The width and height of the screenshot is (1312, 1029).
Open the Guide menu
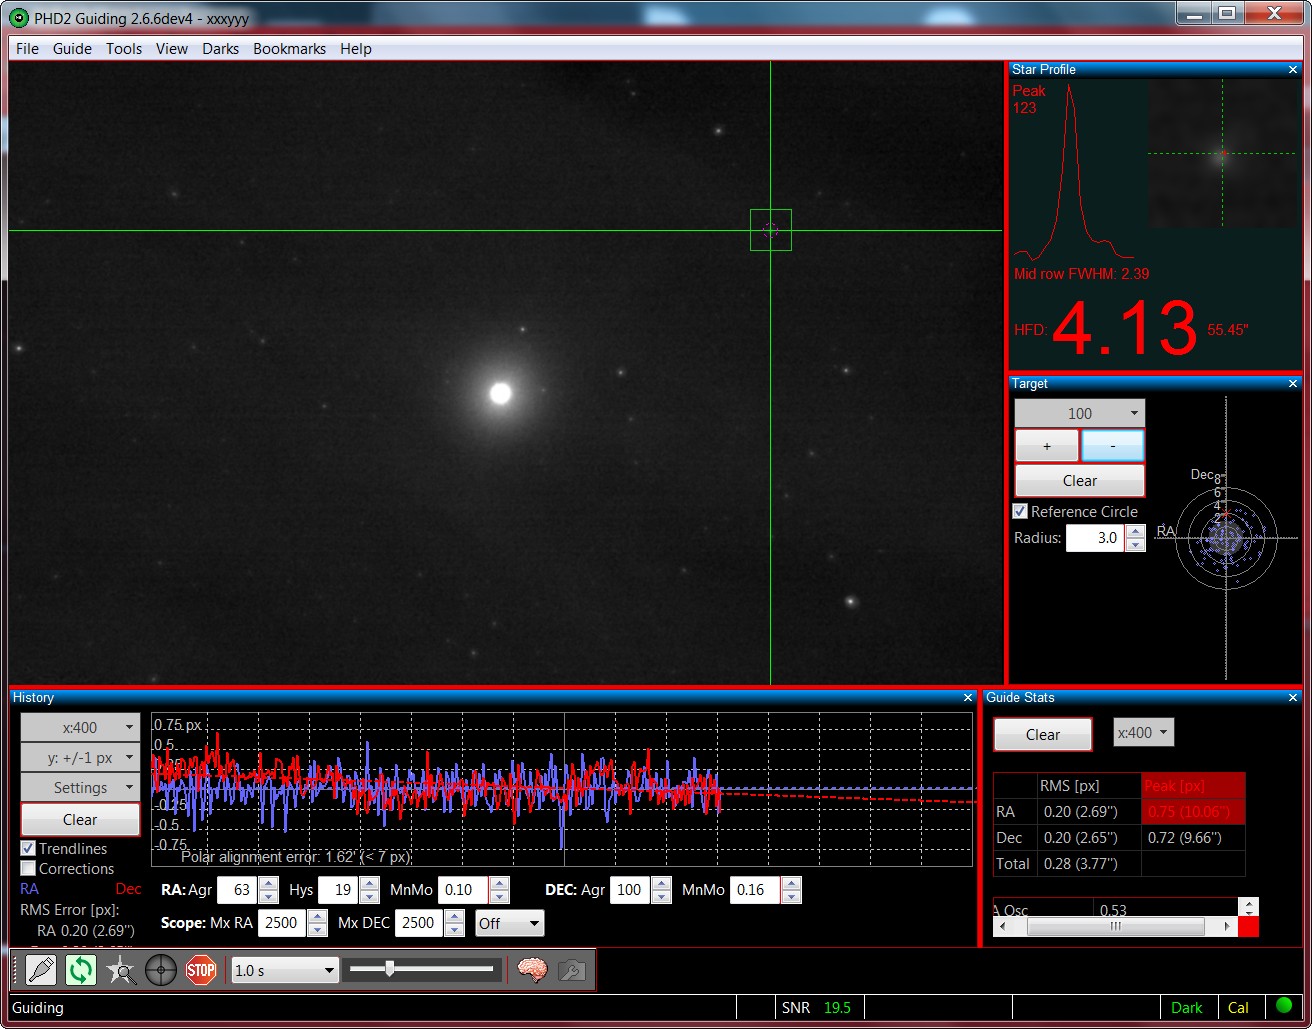[x=72, y=48]
